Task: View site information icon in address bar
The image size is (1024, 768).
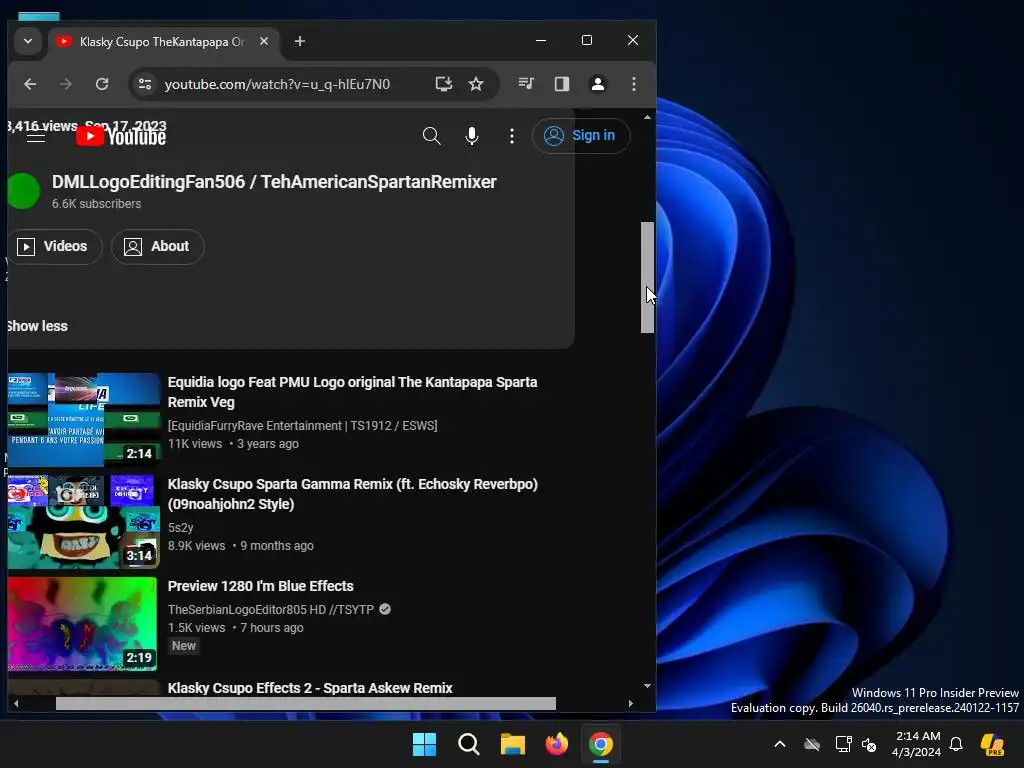Action: (145, 84)
